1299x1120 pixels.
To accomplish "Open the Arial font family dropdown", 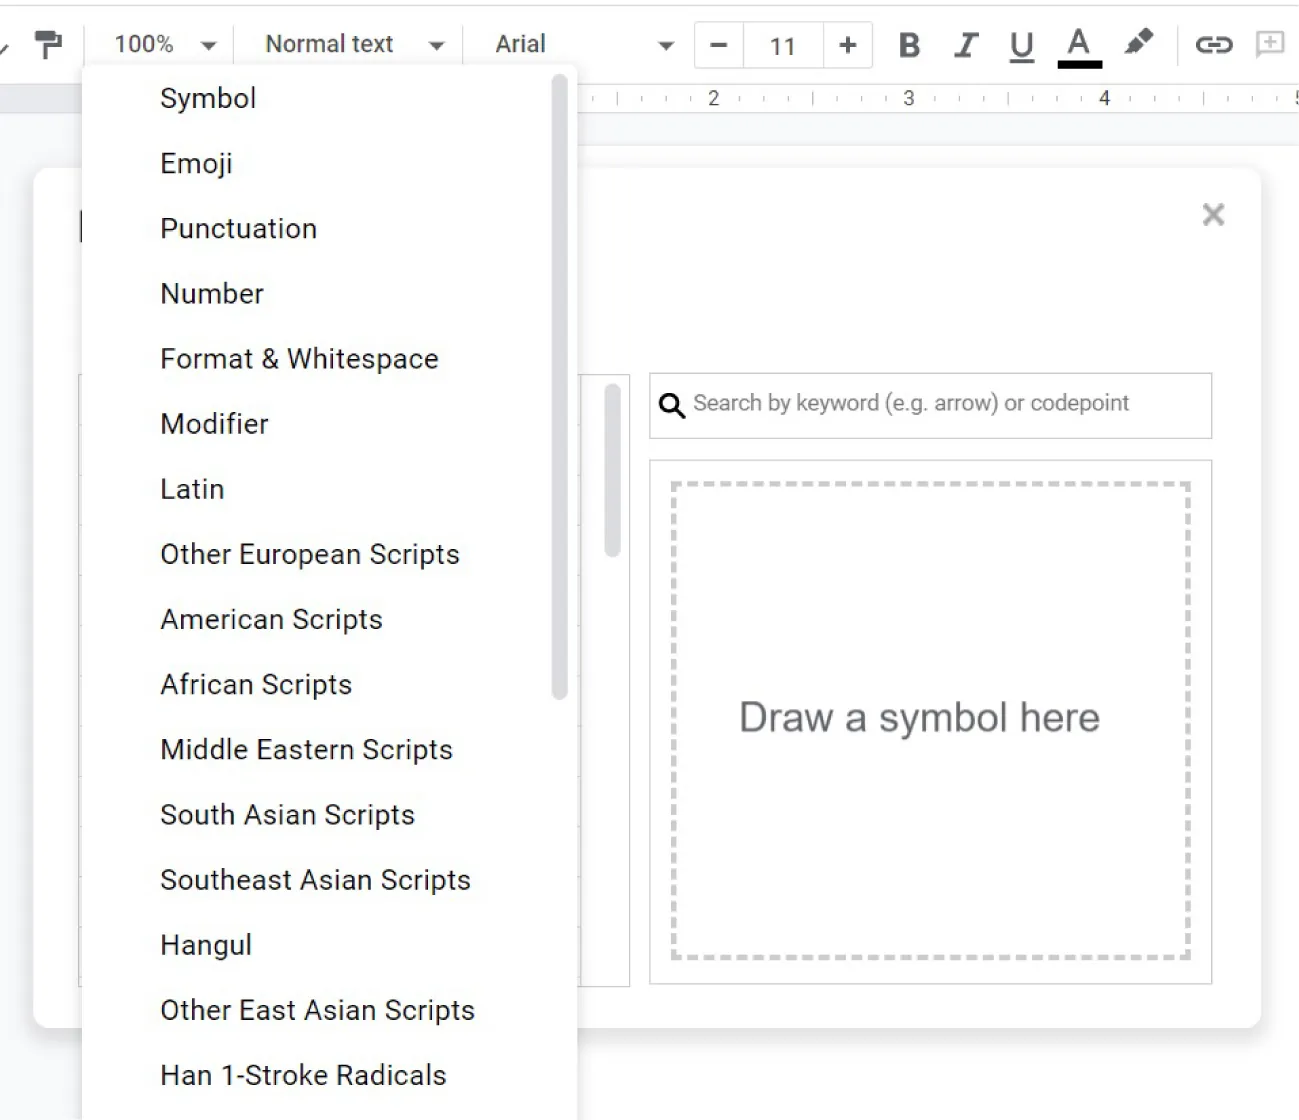I will tap(580, 44).
